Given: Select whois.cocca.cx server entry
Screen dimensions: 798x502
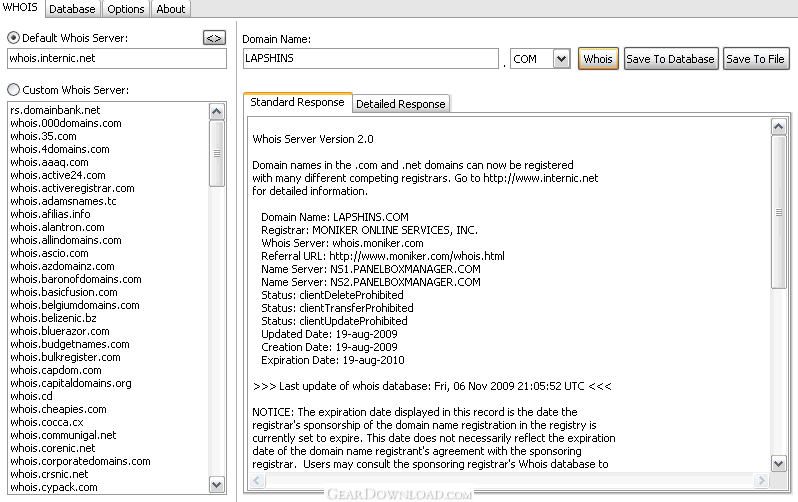Looking at the screenshot, I should (46, 422).
